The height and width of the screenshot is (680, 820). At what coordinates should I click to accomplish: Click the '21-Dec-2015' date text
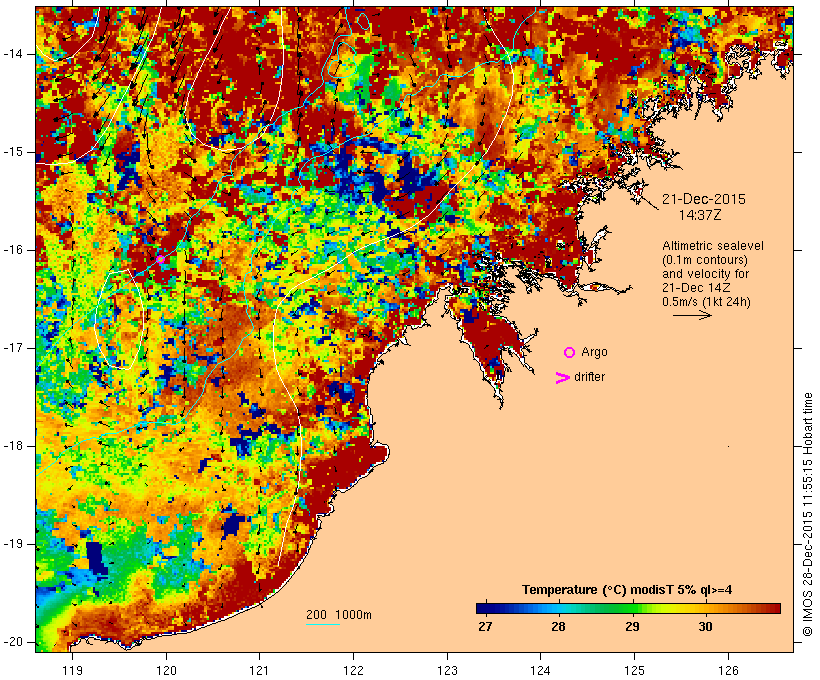[x=703, y=199]
